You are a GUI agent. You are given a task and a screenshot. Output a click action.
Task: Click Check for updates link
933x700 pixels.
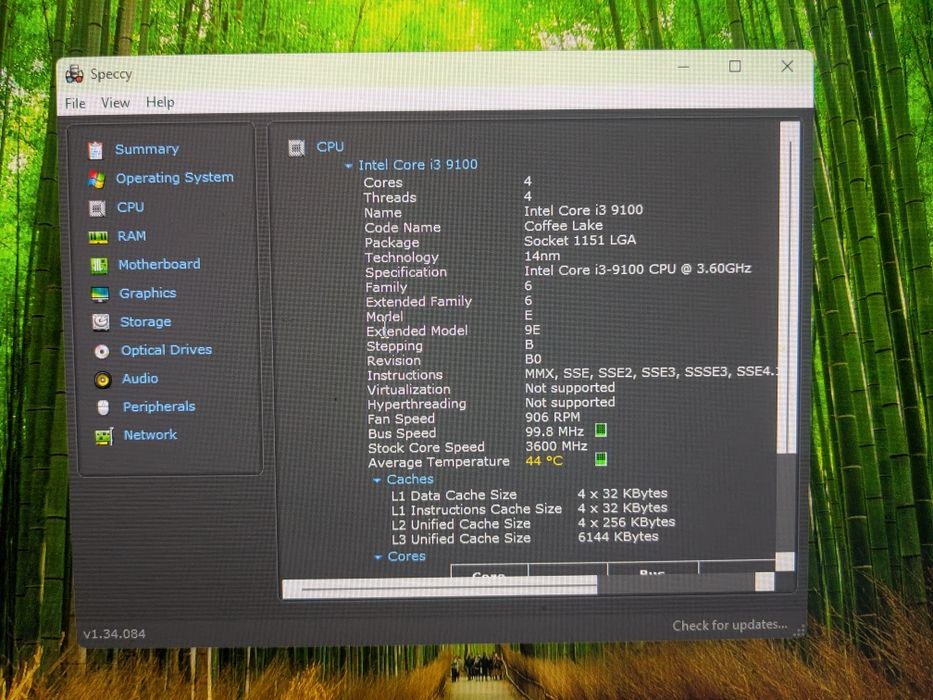coord(730,625)
